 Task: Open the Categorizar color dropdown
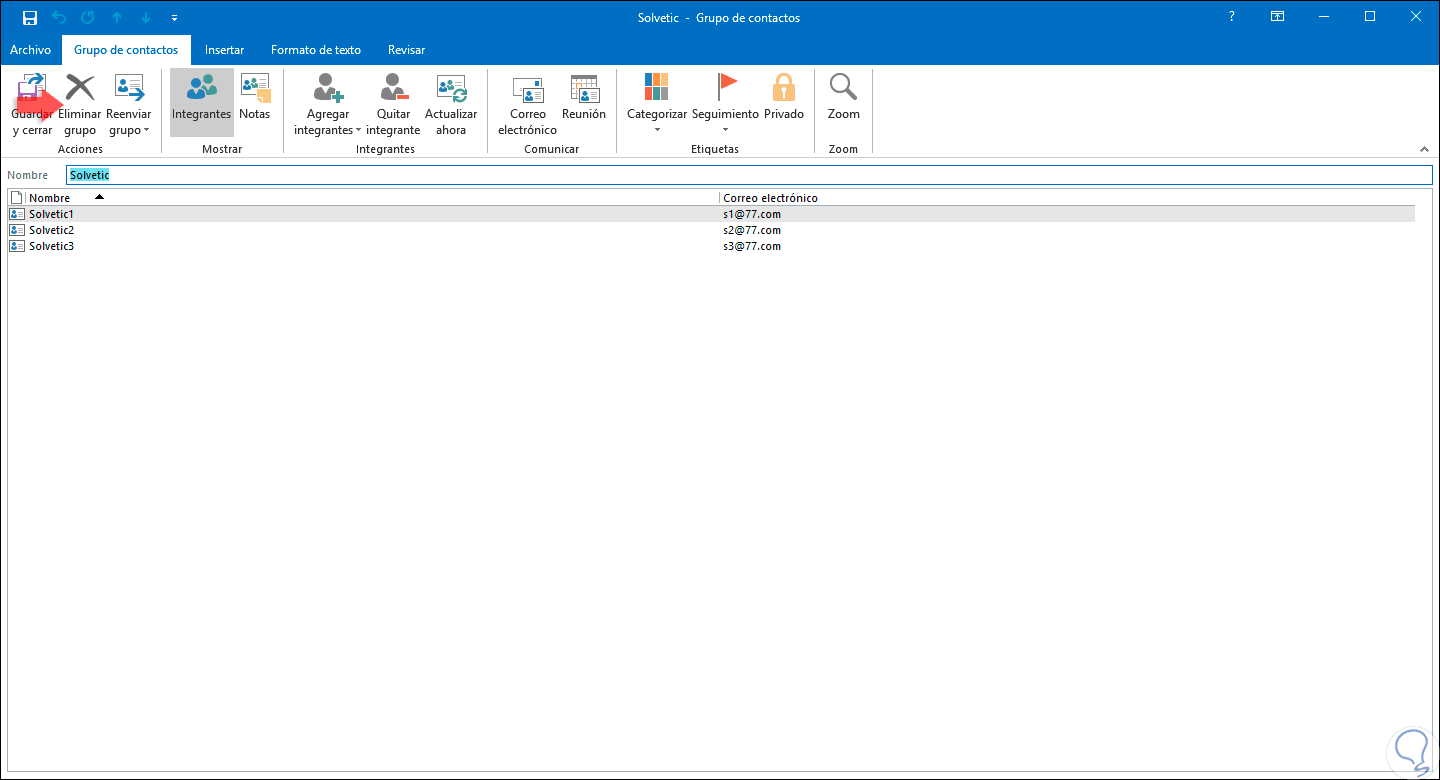(657, 104)
